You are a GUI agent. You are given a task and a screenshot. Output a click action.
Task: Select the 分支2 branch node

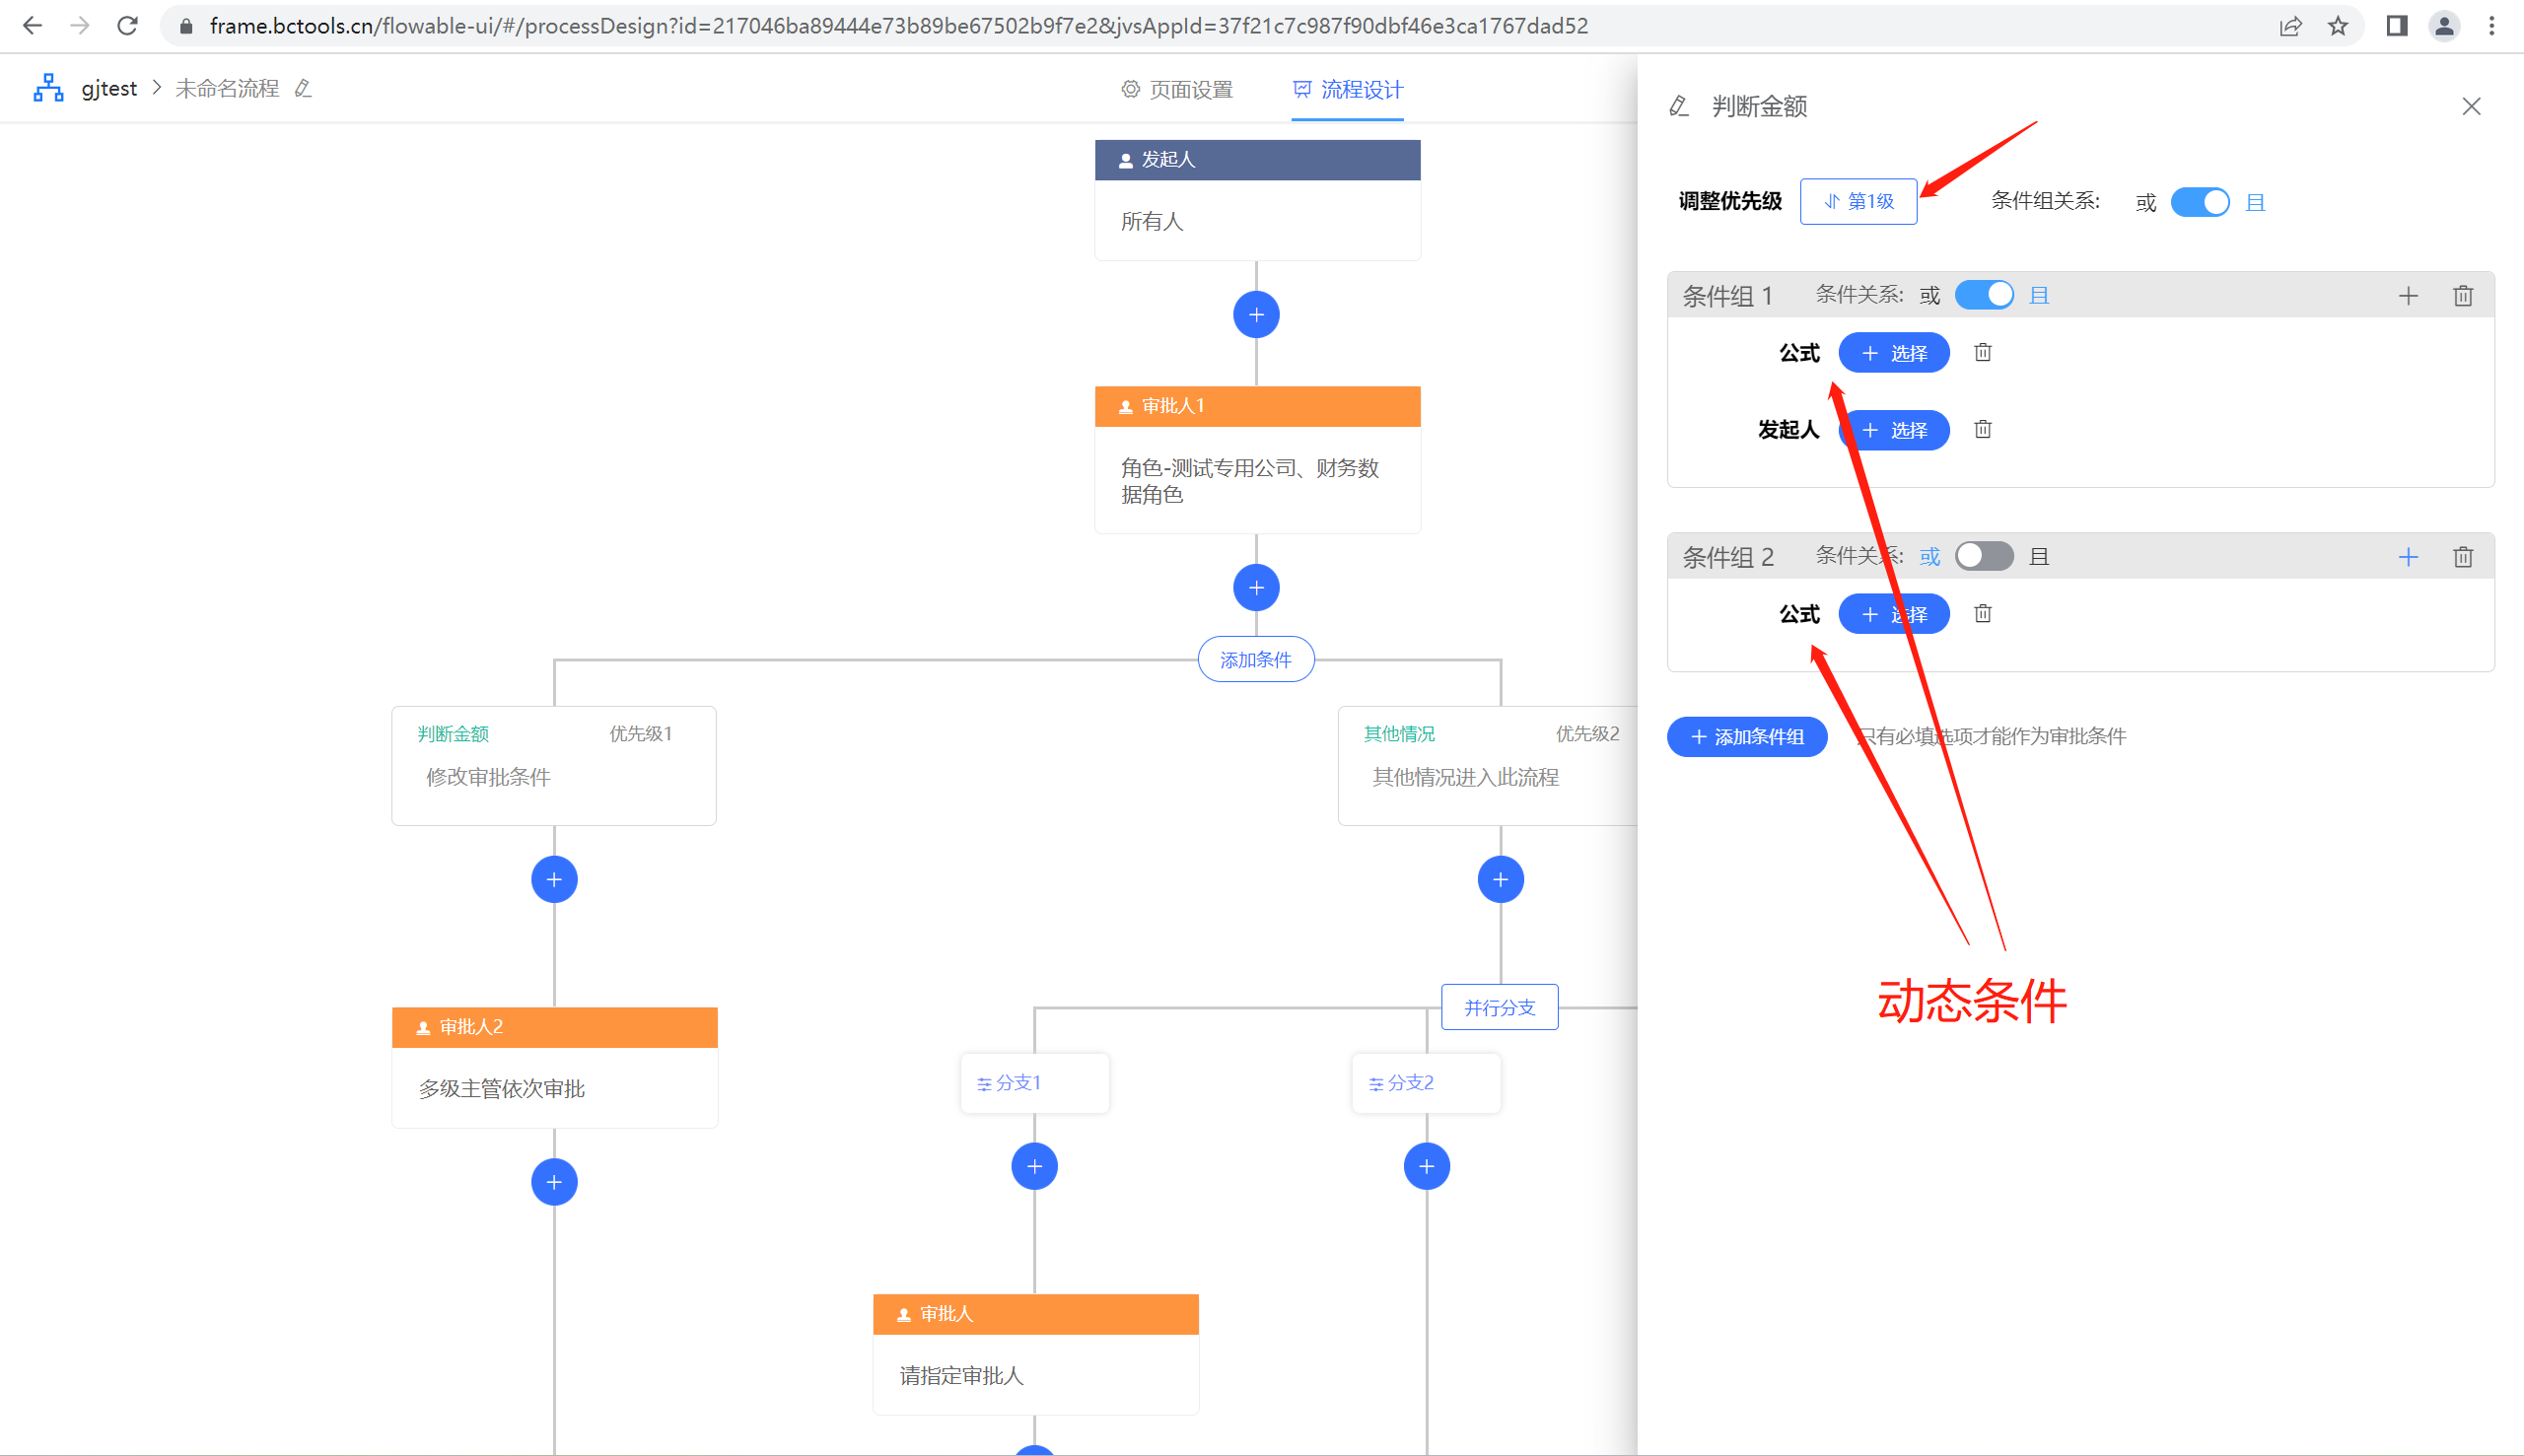1426,1083
